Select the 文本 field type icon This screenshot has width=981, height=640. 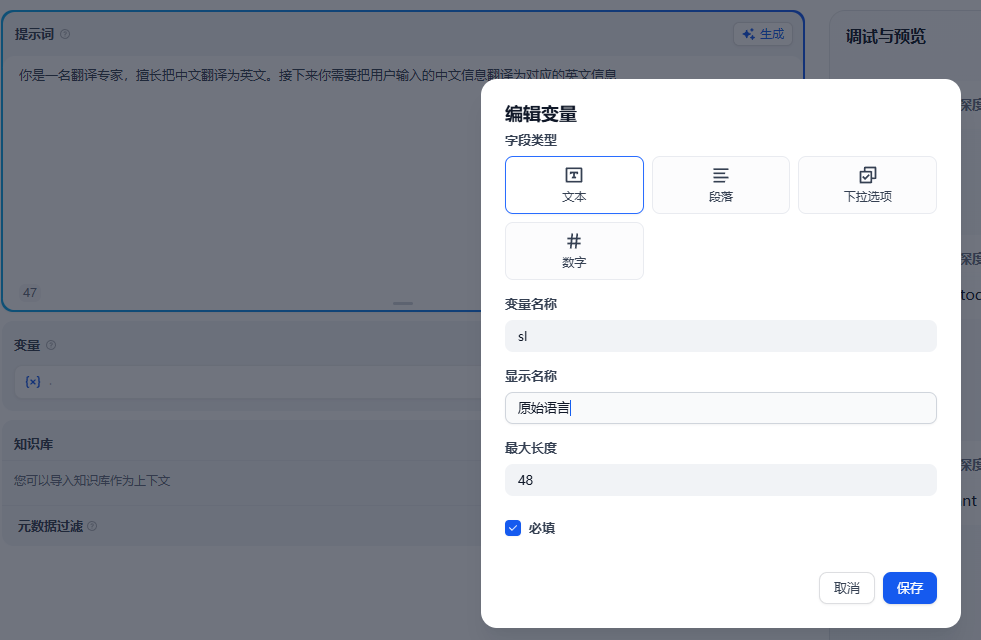coord(574,175)
